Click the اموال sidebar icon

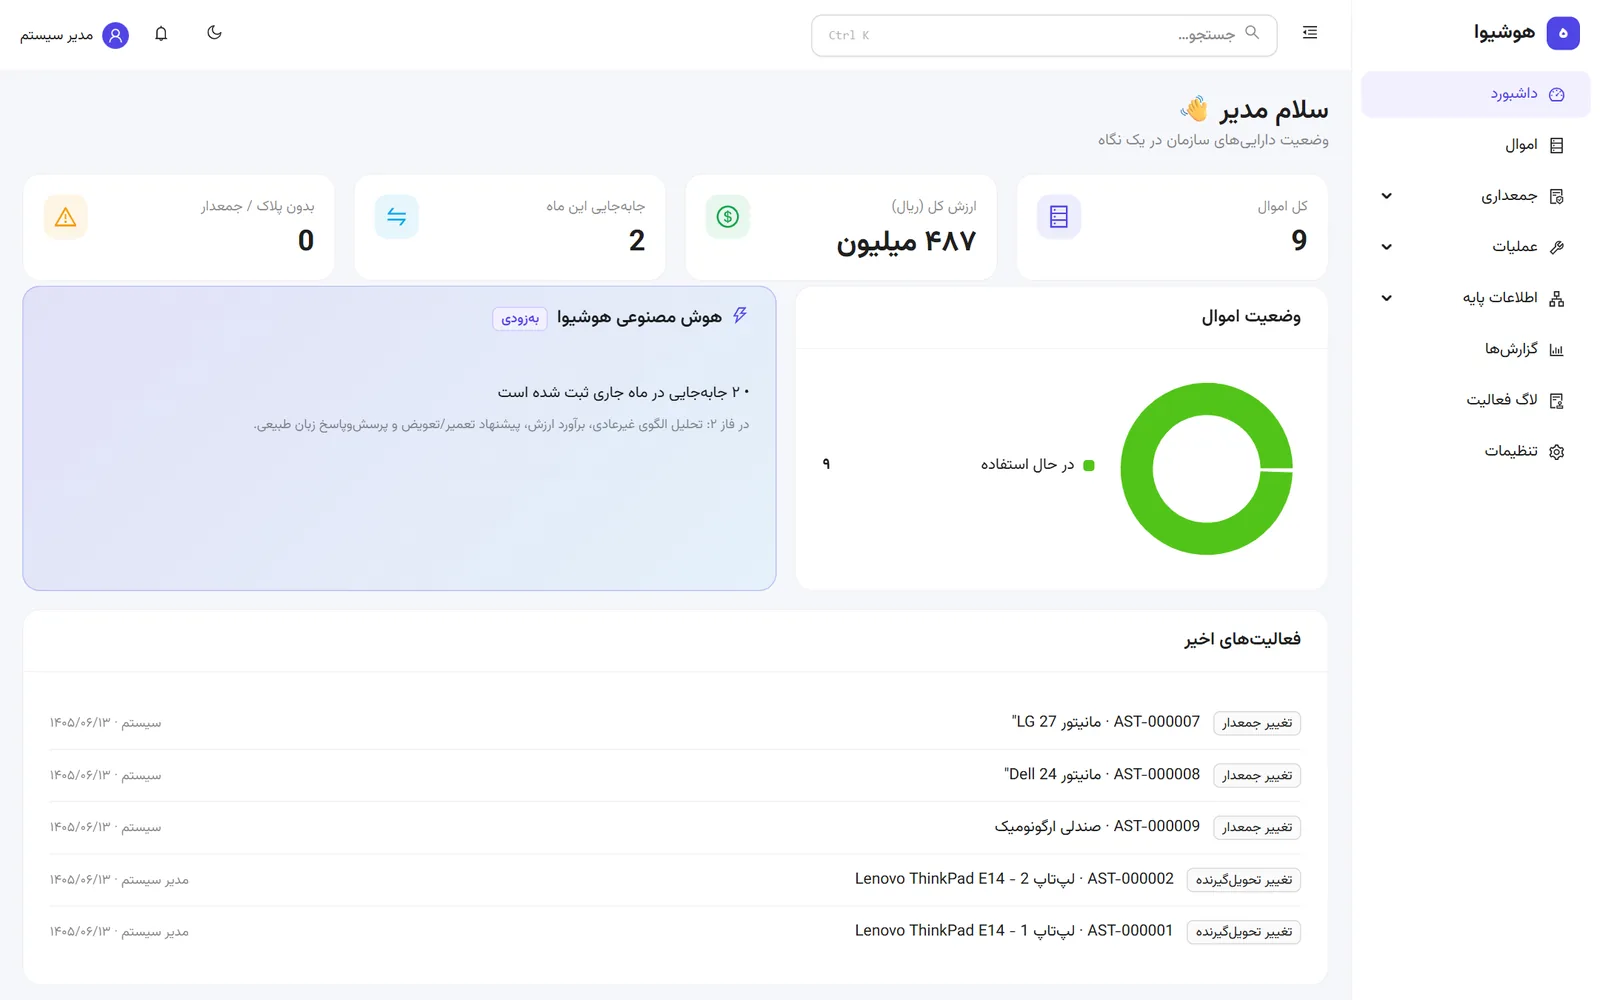(1556, 146)
